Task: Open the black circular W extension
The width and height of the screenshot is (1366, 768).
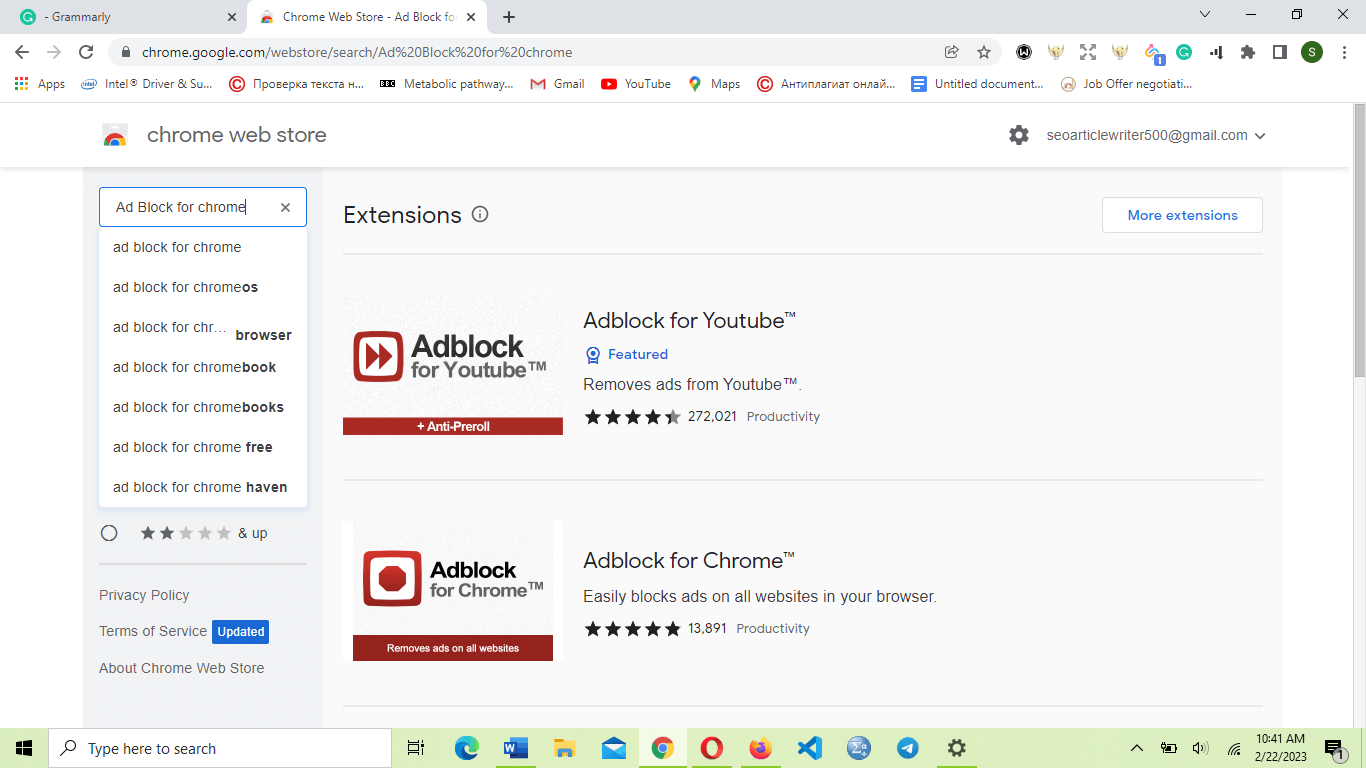Action: [1024, 52]
